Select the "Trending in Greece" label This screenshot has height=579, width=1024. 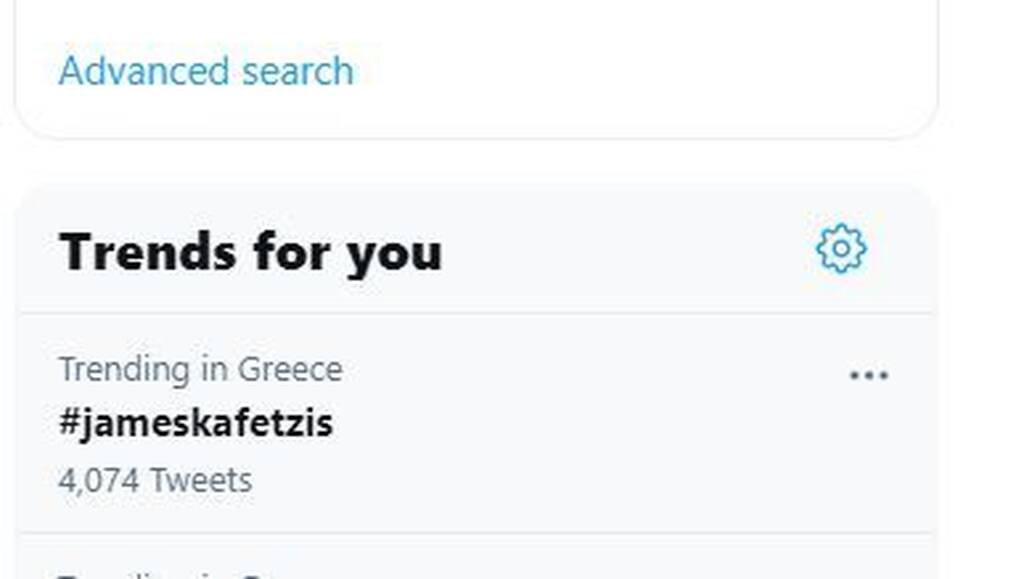[200, 369]
